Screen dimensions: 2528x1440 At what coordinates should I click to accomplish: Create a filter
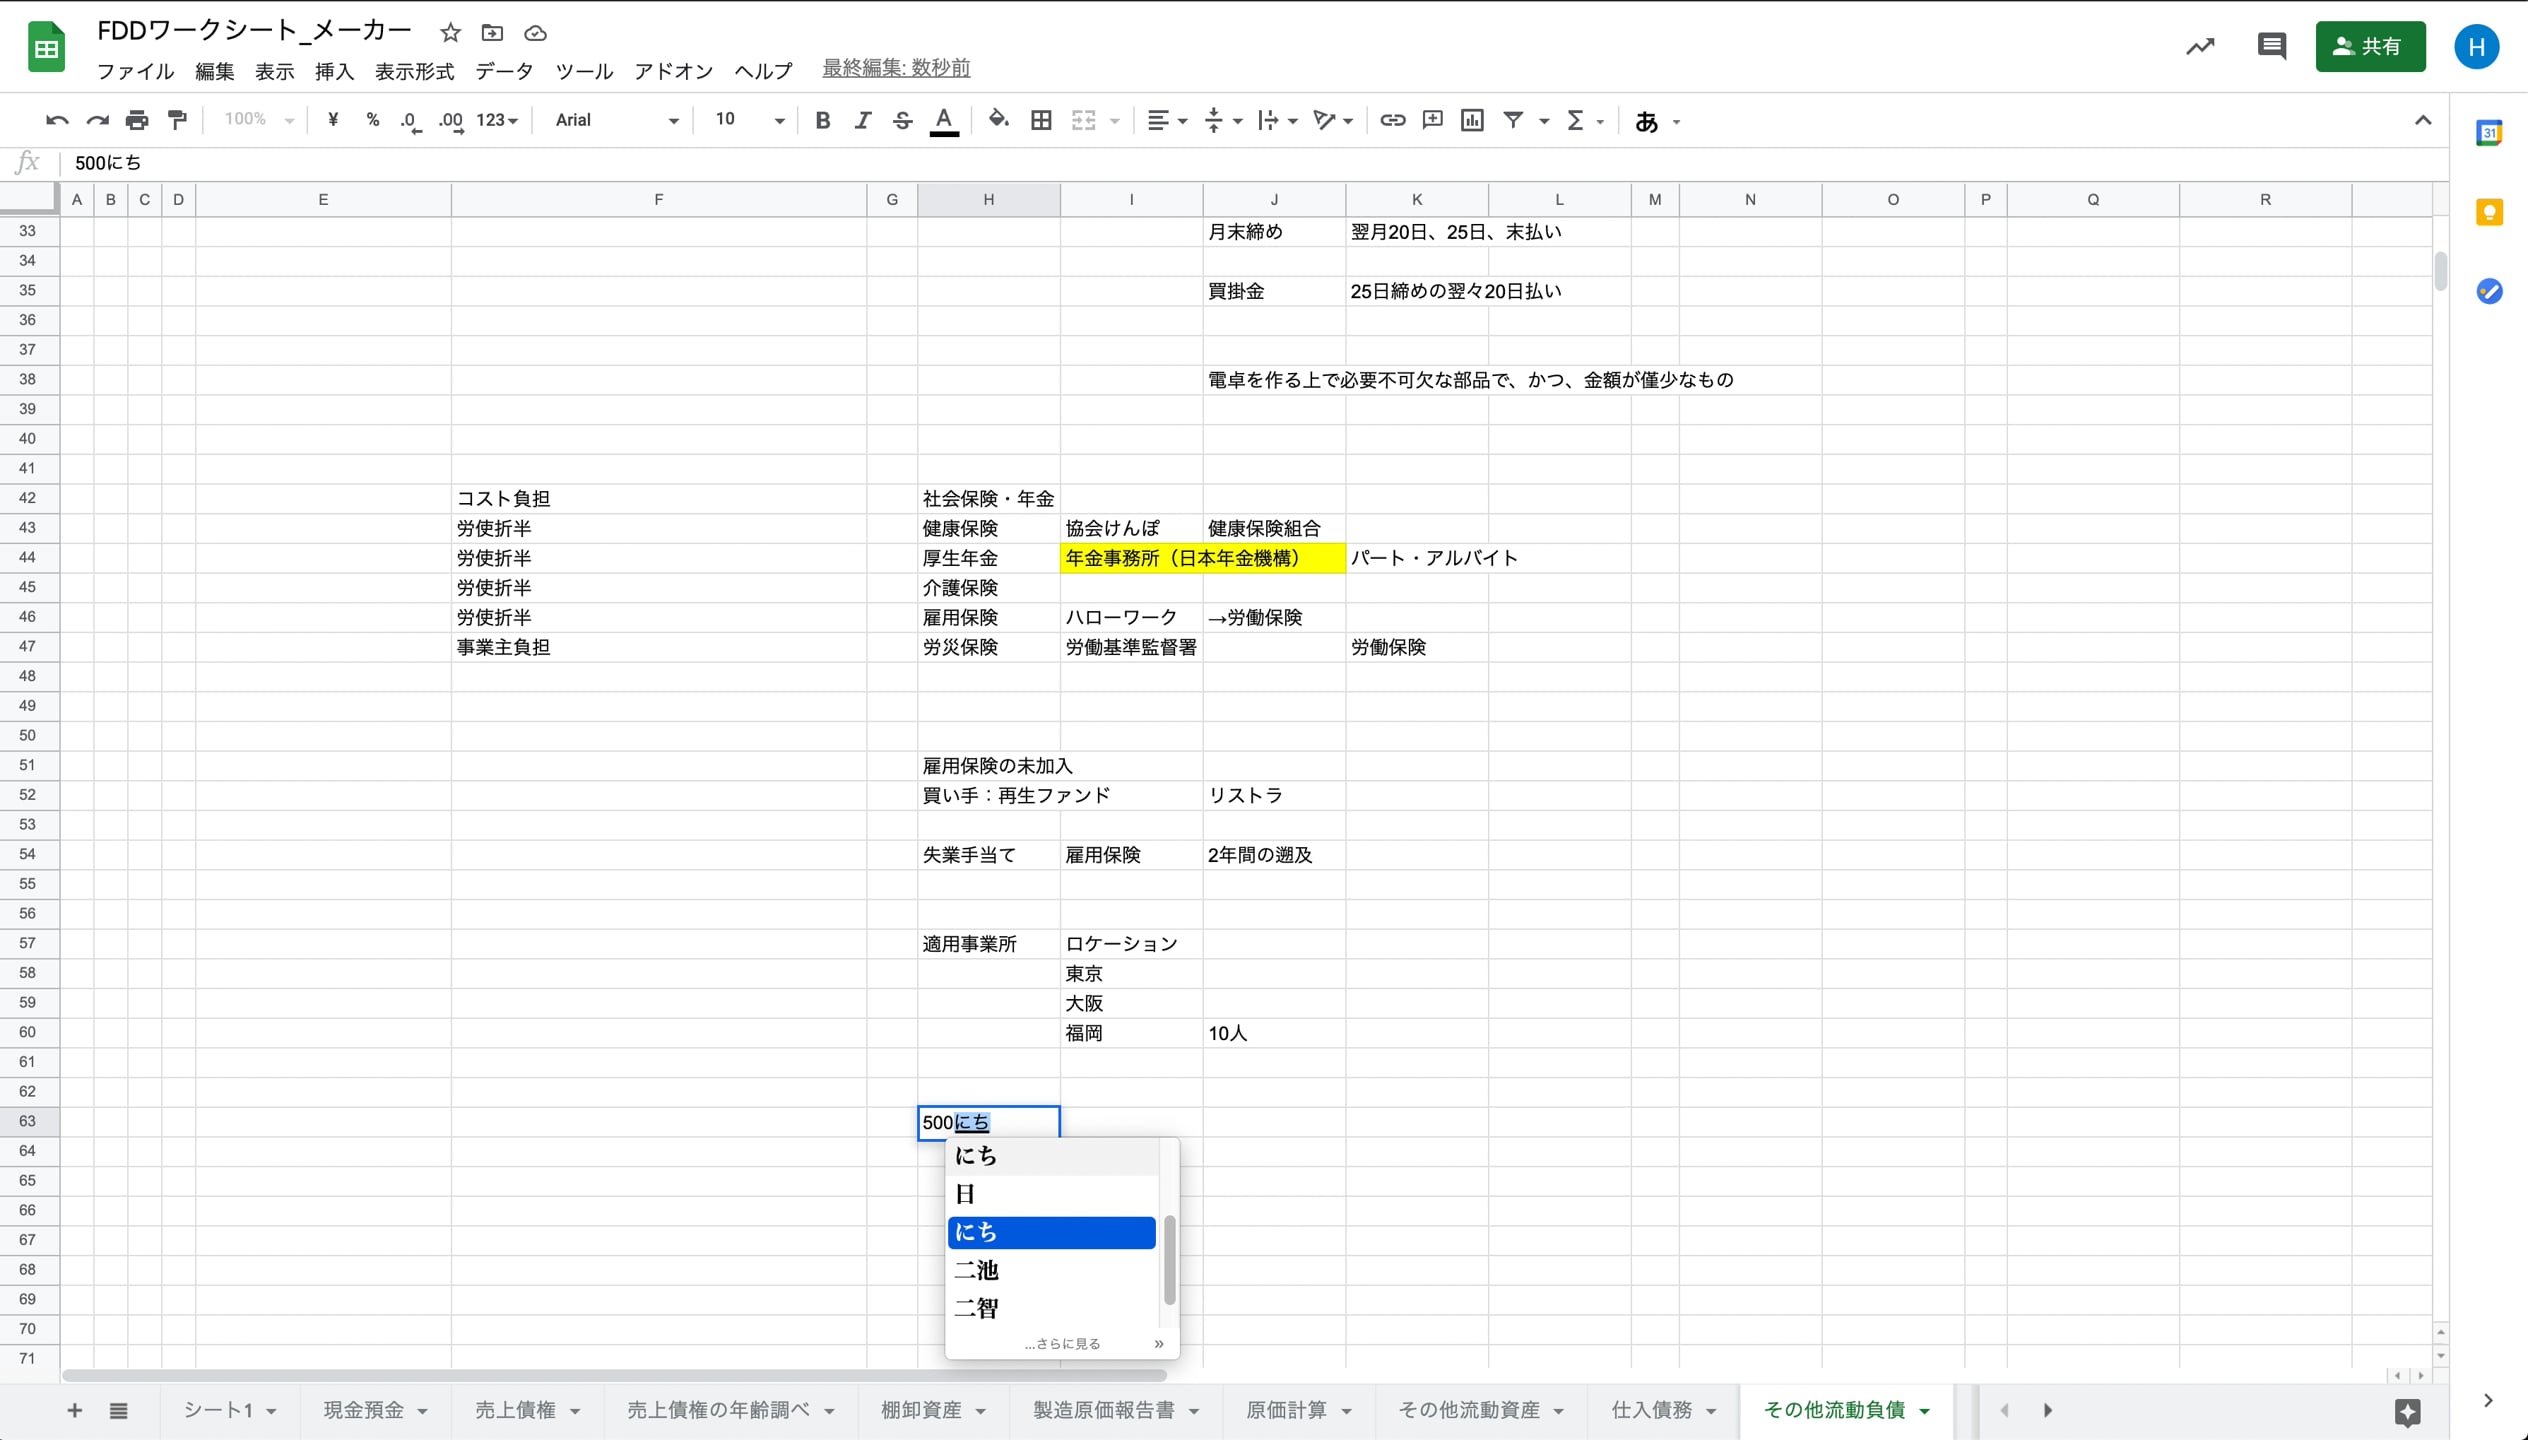[x=1512, y=119]
